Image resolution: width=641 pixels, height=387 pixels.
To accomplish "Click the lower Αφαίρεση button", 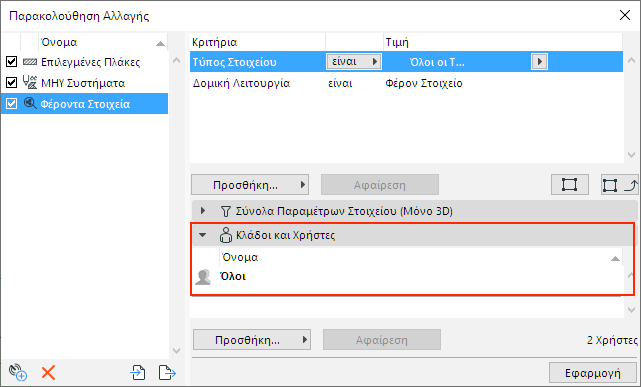I will 382,340.
